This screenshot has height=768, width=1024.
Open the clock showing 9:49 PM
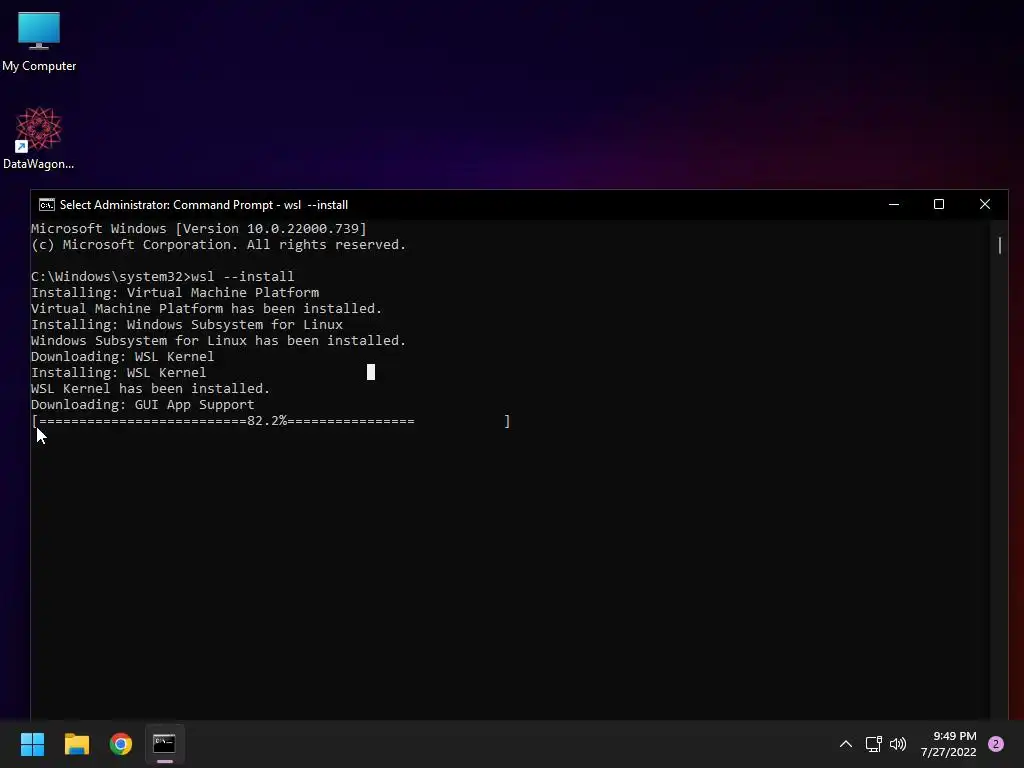949,744
